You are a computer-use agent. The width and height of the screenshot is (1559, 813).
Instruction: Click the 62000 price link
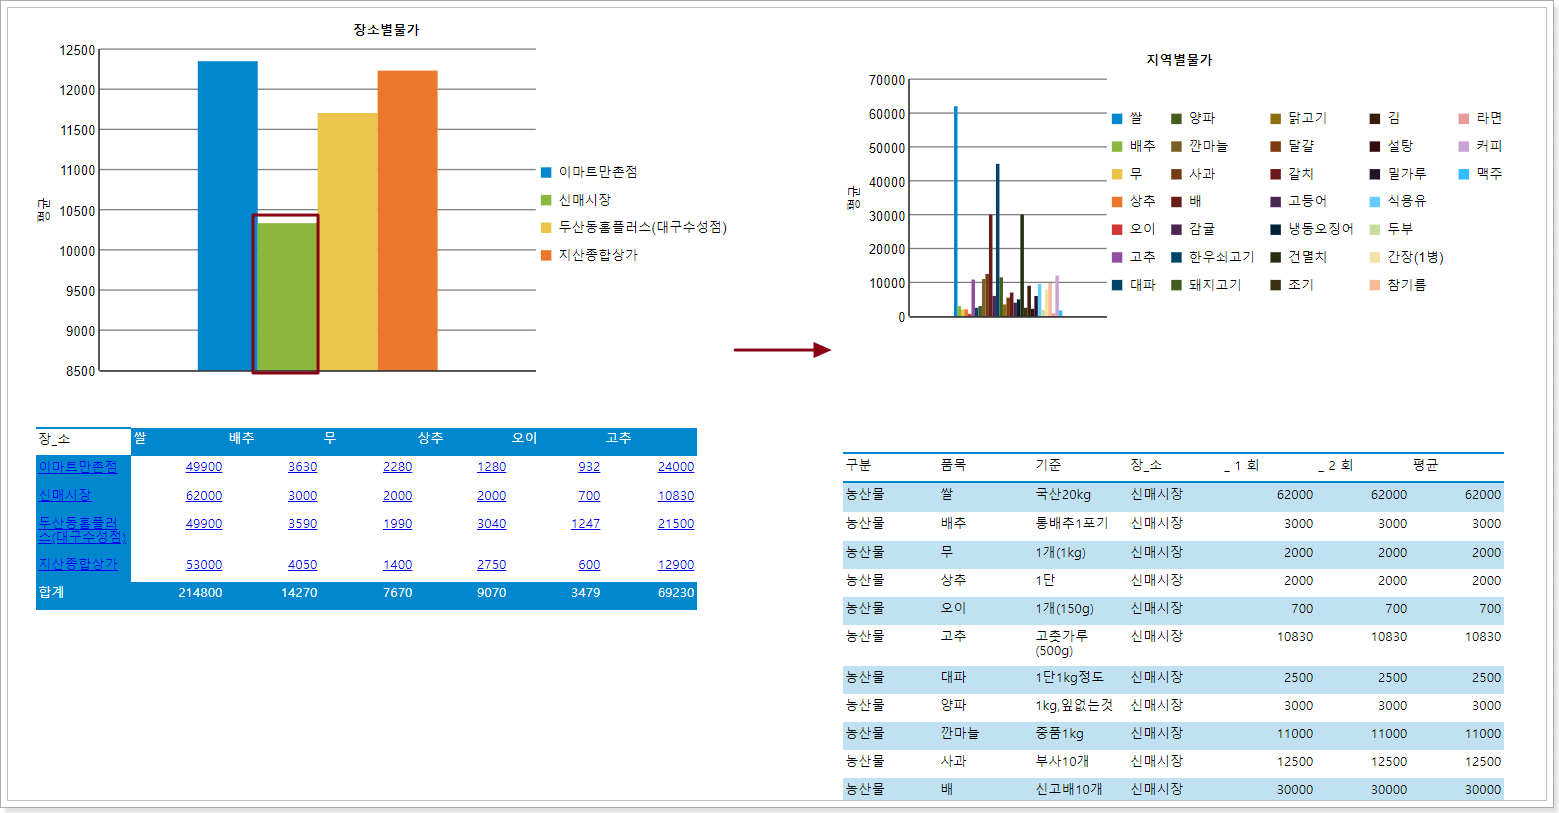pos(204,495)
